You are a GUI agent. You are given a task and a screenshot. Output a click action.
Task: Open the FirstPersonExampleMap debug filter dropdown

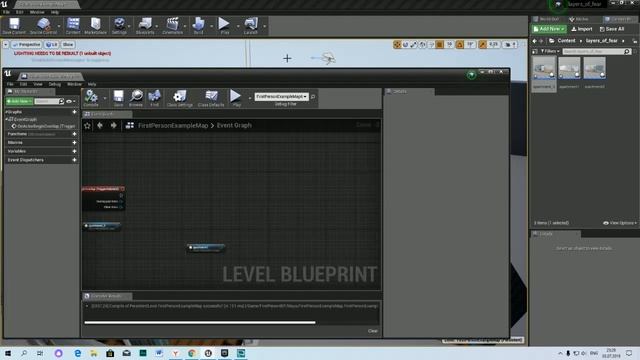pyautogui.click(x=282, y=97)
